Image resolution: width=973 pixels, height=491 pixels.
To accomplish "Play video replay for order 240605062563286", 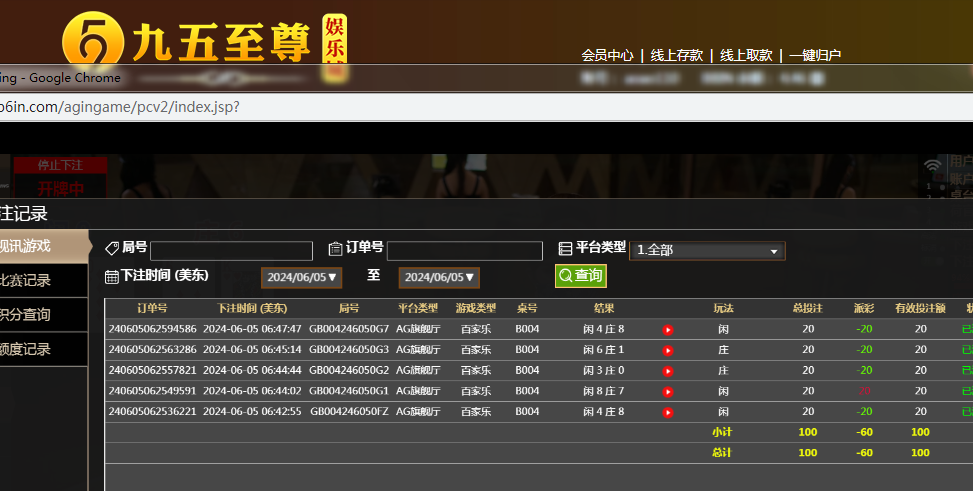I will tap(668, 350).
